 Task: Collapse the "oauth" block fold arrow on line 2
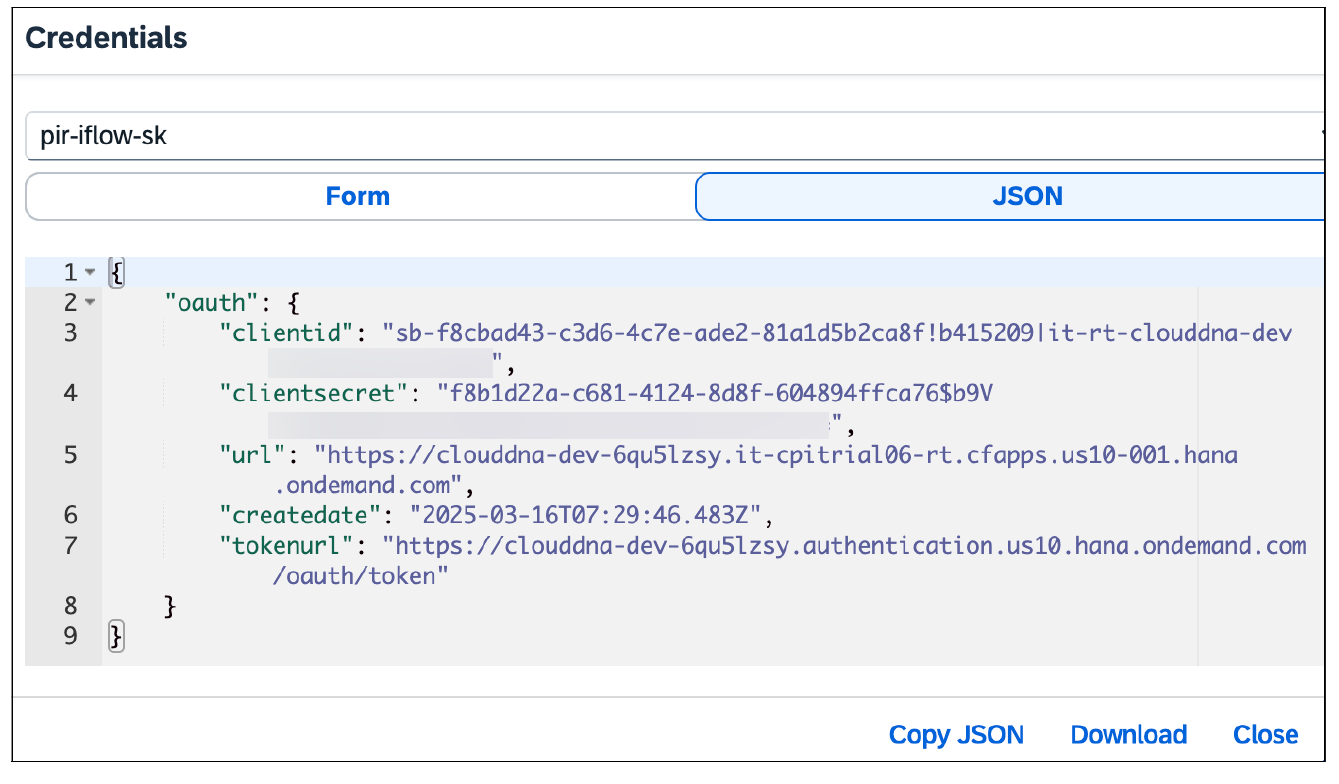pyautogui.click(x=90, y=302)
